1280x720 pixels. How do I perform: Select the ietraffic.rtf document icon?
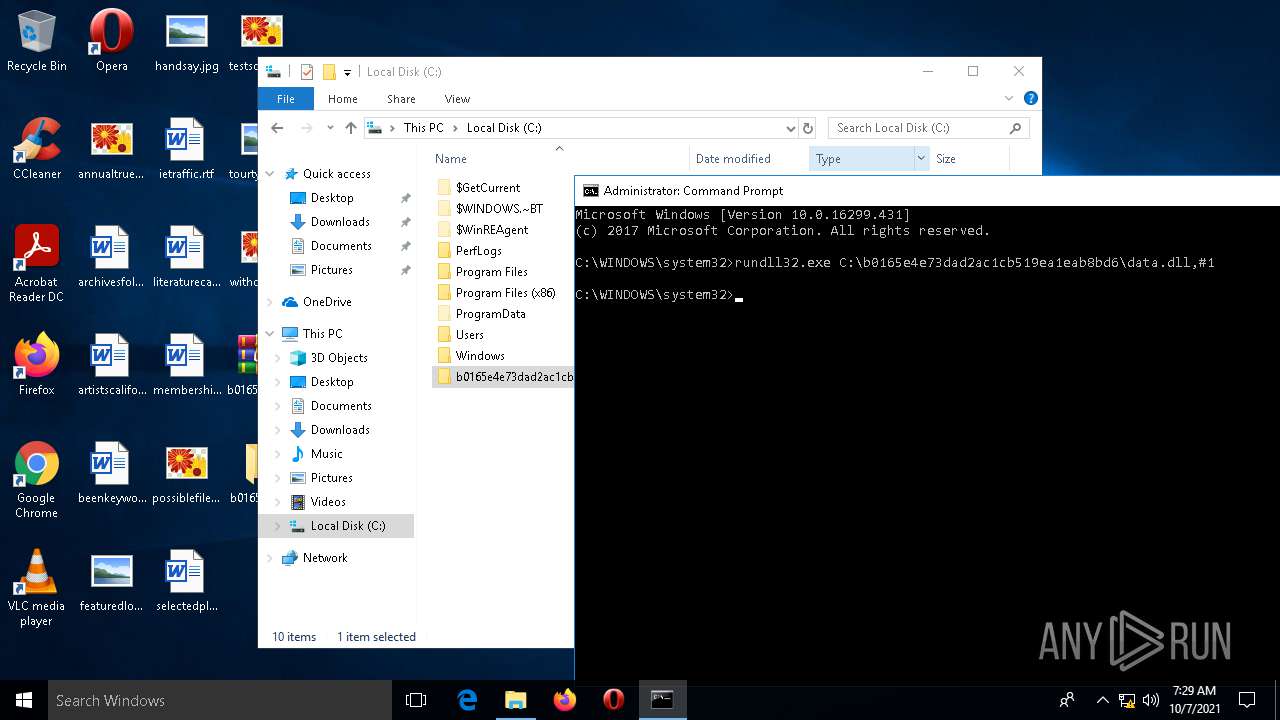click(x=187, y=148)
